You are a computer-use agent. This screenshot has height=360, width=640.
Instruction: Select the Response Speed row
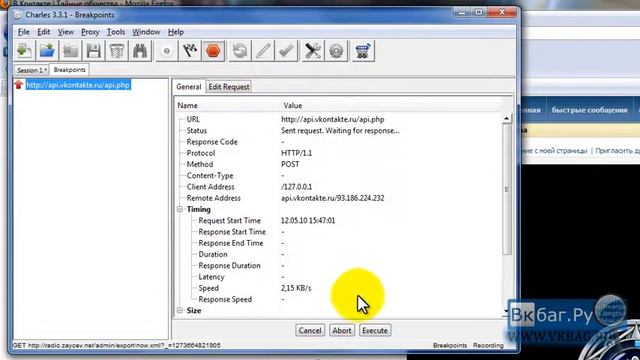coord(339,300)
